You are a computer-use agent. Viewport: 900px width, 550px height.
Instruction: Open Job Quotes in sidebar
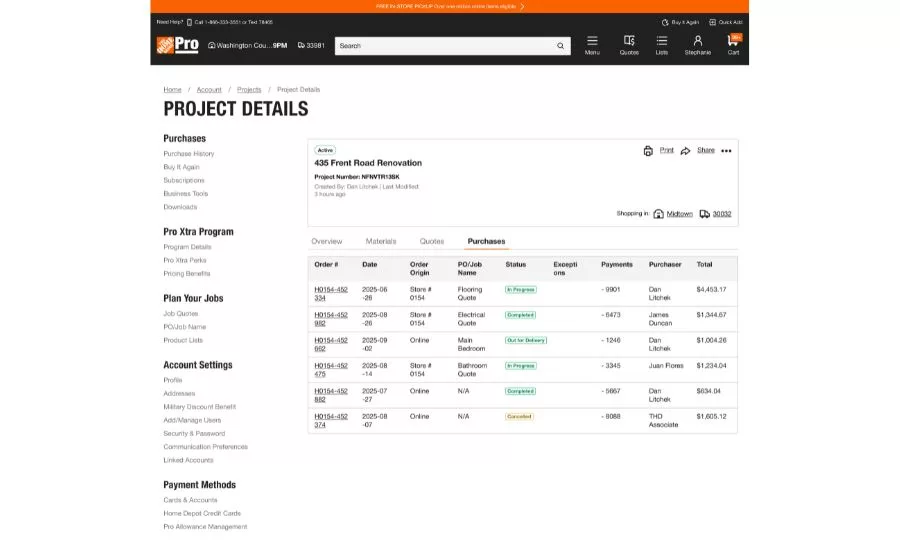coord(181,313)
